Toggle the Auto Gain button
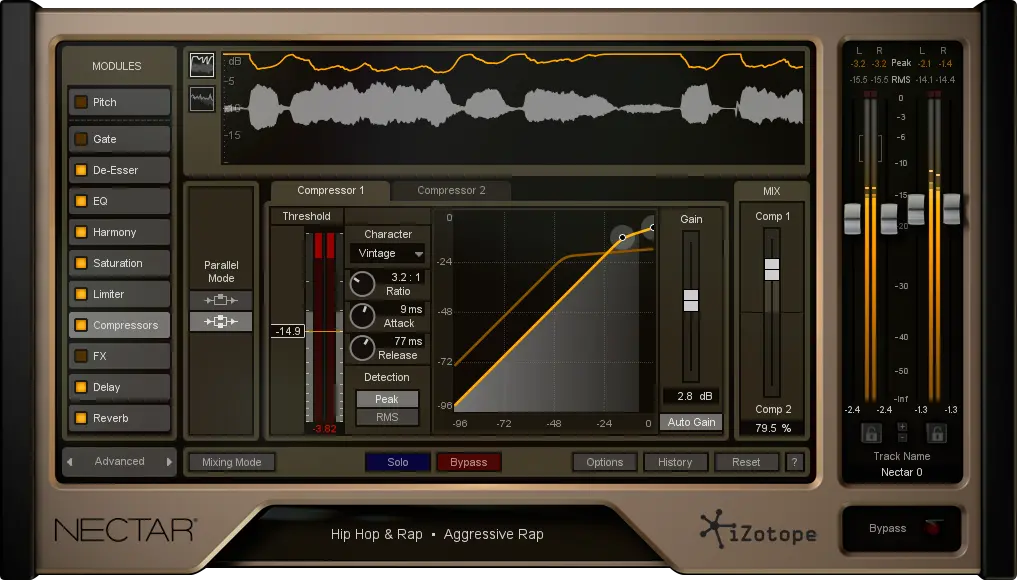This screenshot has height=580, width=1017. 691,422
